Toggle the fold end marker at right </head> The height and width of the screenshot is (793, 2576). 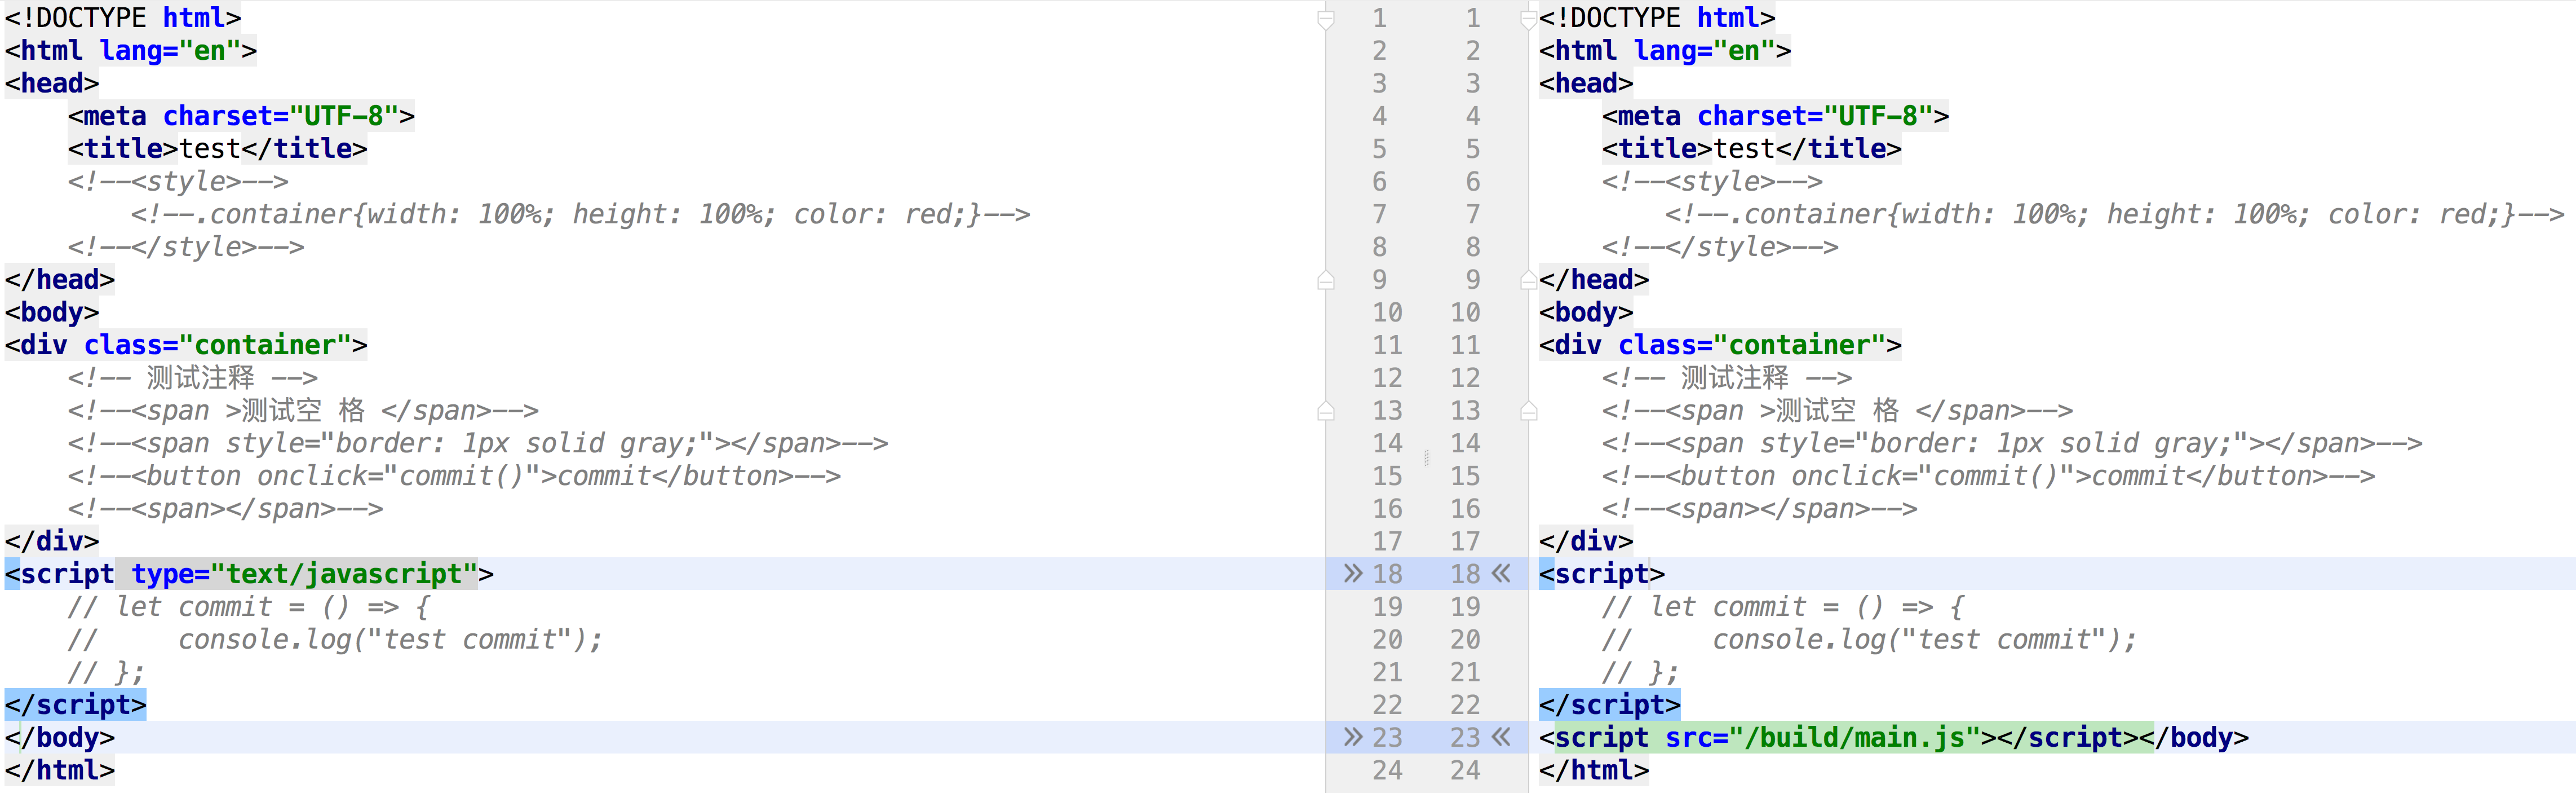click(x=1528, y=279)
